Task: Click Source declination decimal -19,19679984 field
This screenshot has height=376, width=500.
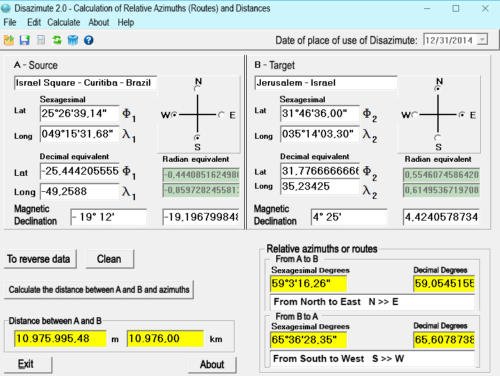Action: coord(201,217)
